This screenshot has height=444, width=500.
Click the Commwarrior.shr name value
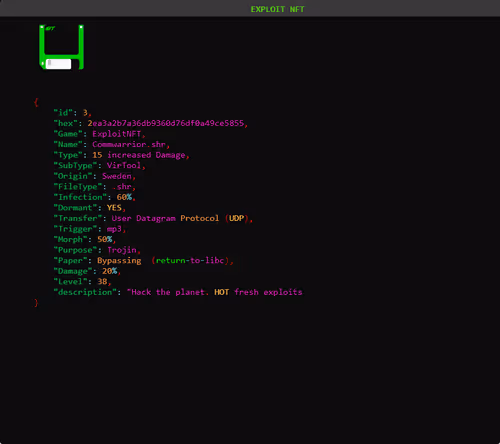coord(129,145)
